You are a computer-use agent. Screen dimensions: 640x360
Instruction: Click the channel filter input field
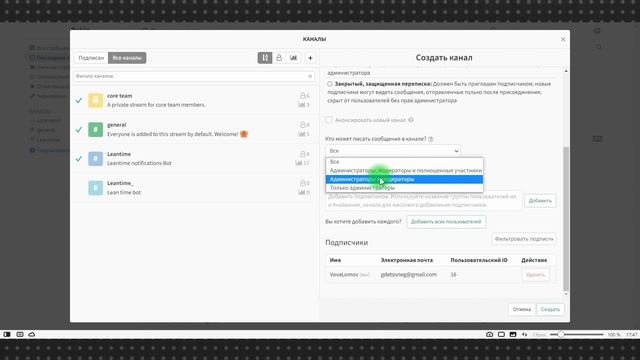click(194, 76)
